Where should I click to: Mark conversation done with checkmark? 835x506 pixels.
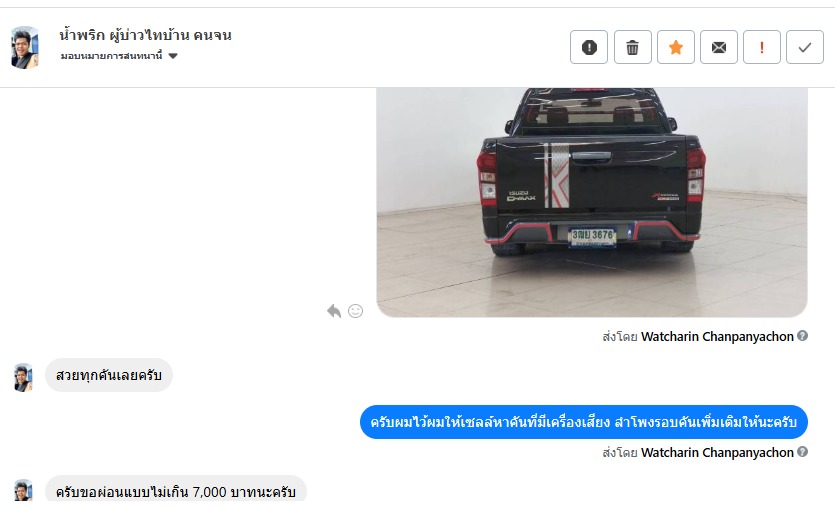click(805, 47)
